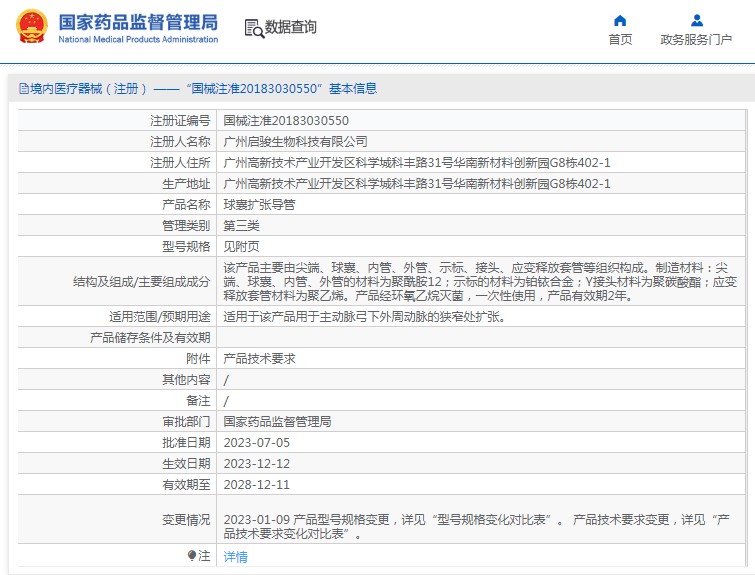Click the 产品储存条件及有效期 label

coord(150,338)
